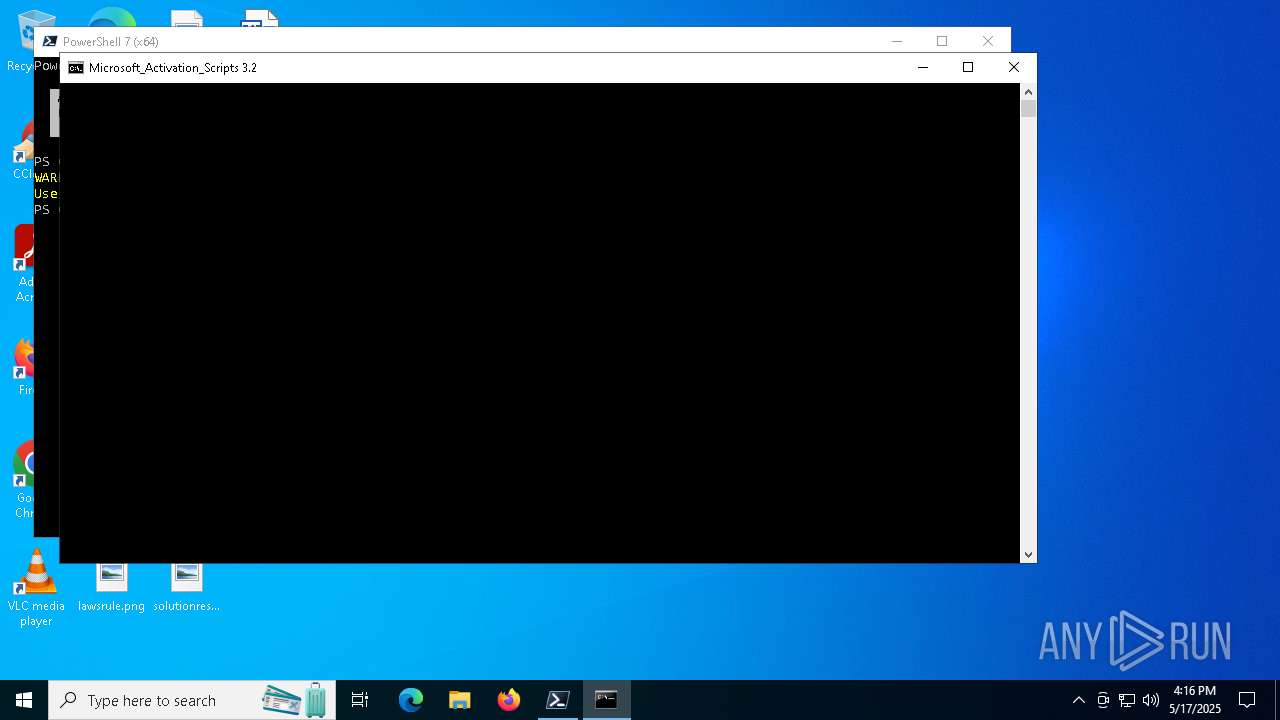Click the PowerShell 7 window title icon

50,41
